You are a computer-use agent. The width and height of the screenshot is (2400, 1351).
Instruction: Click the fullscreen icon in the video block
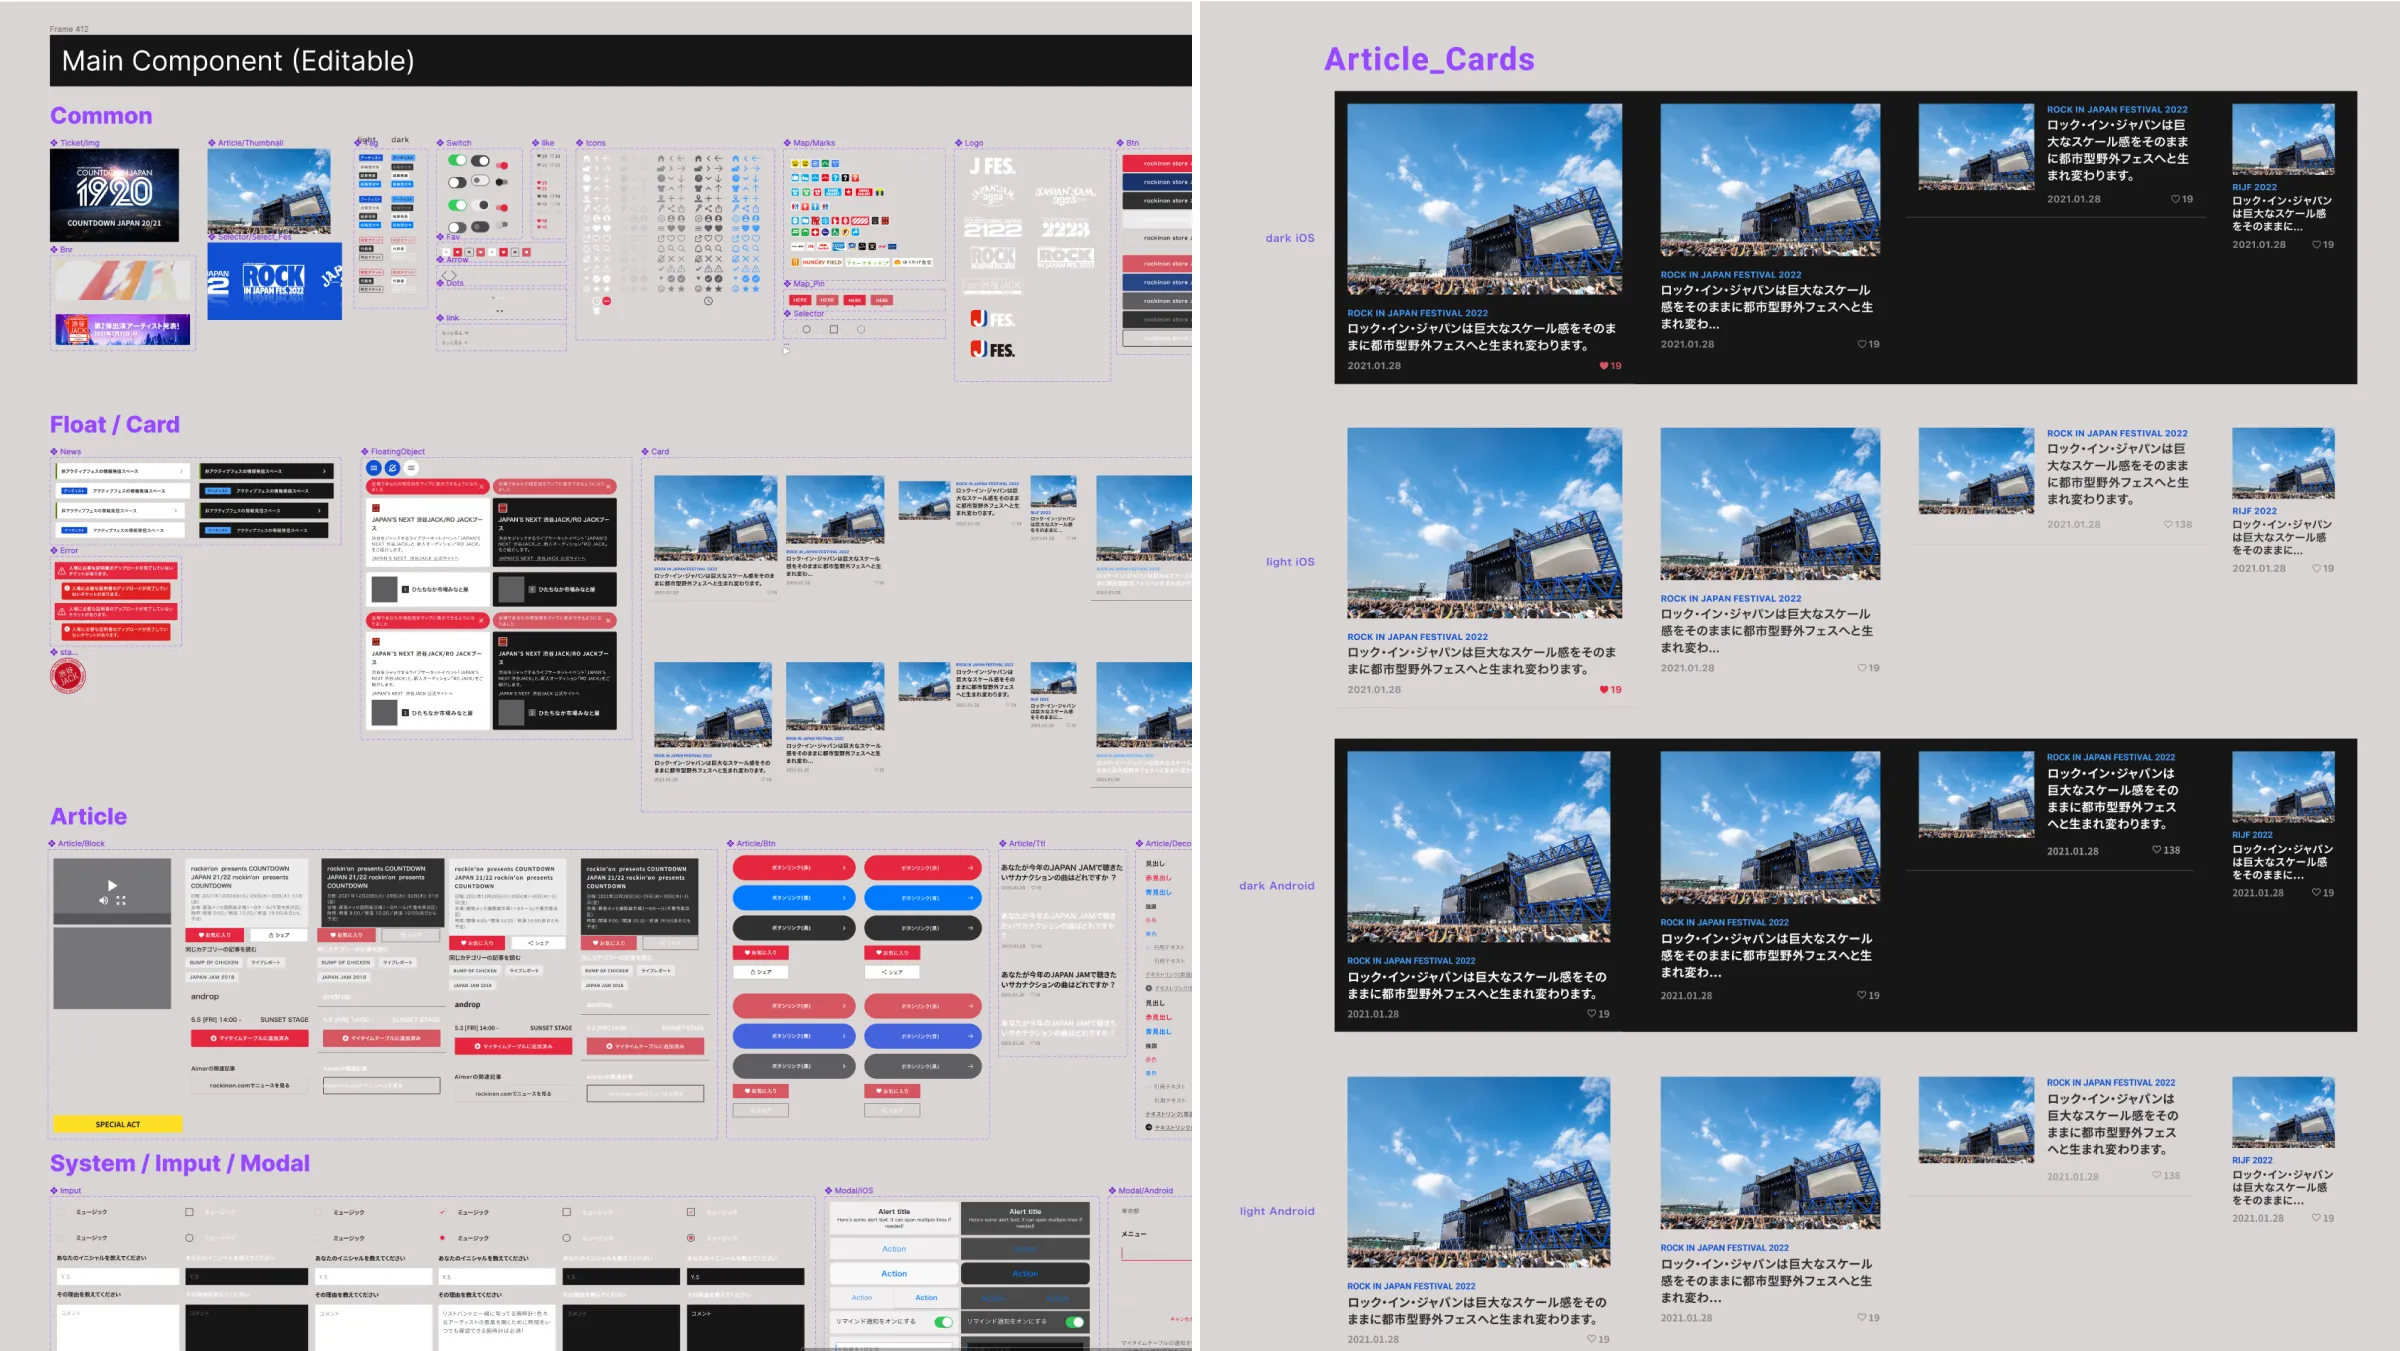(x=121, y=901)
